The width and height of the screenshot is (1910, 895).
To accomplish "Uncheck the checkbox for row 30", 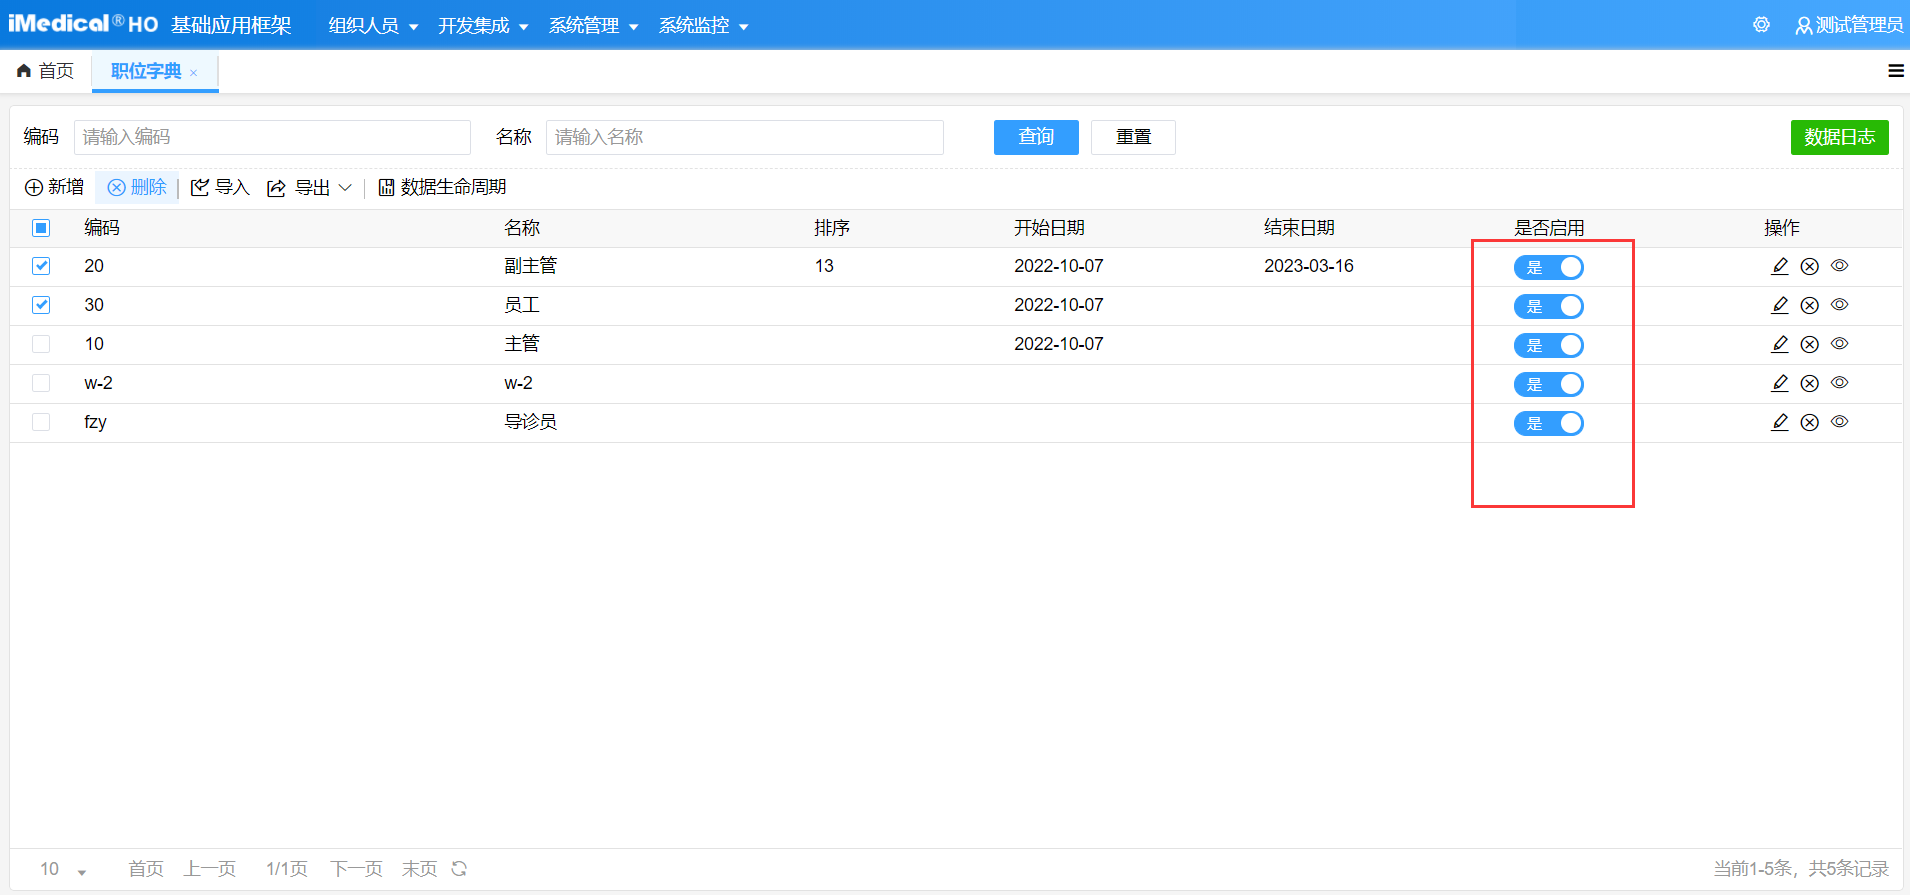I will [41, 305].
